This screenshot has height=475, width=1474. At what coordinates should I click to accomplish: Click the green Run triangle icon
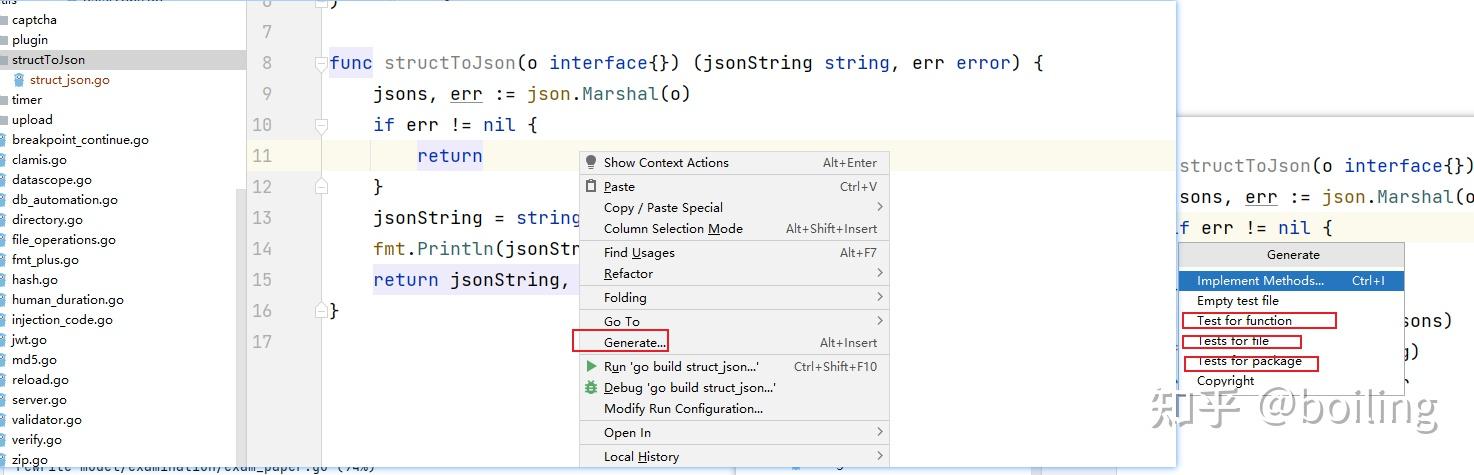pos(591,366)
